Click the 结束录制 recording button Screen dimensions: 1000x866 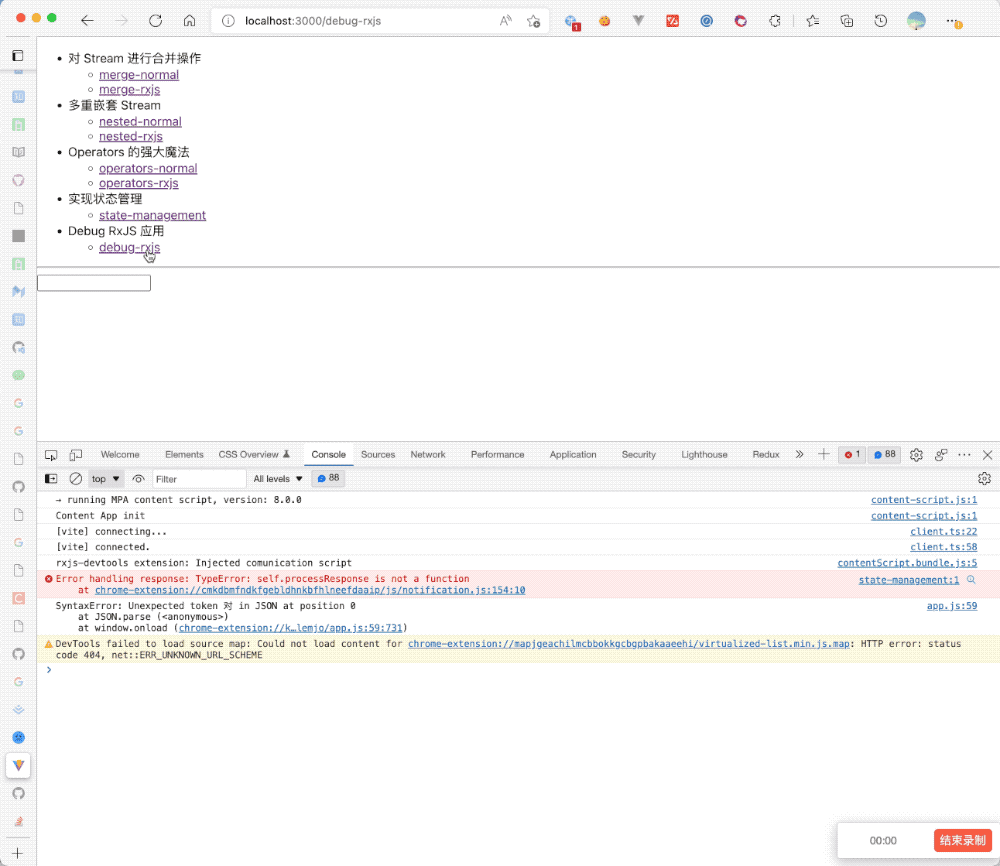coord(961,840)
